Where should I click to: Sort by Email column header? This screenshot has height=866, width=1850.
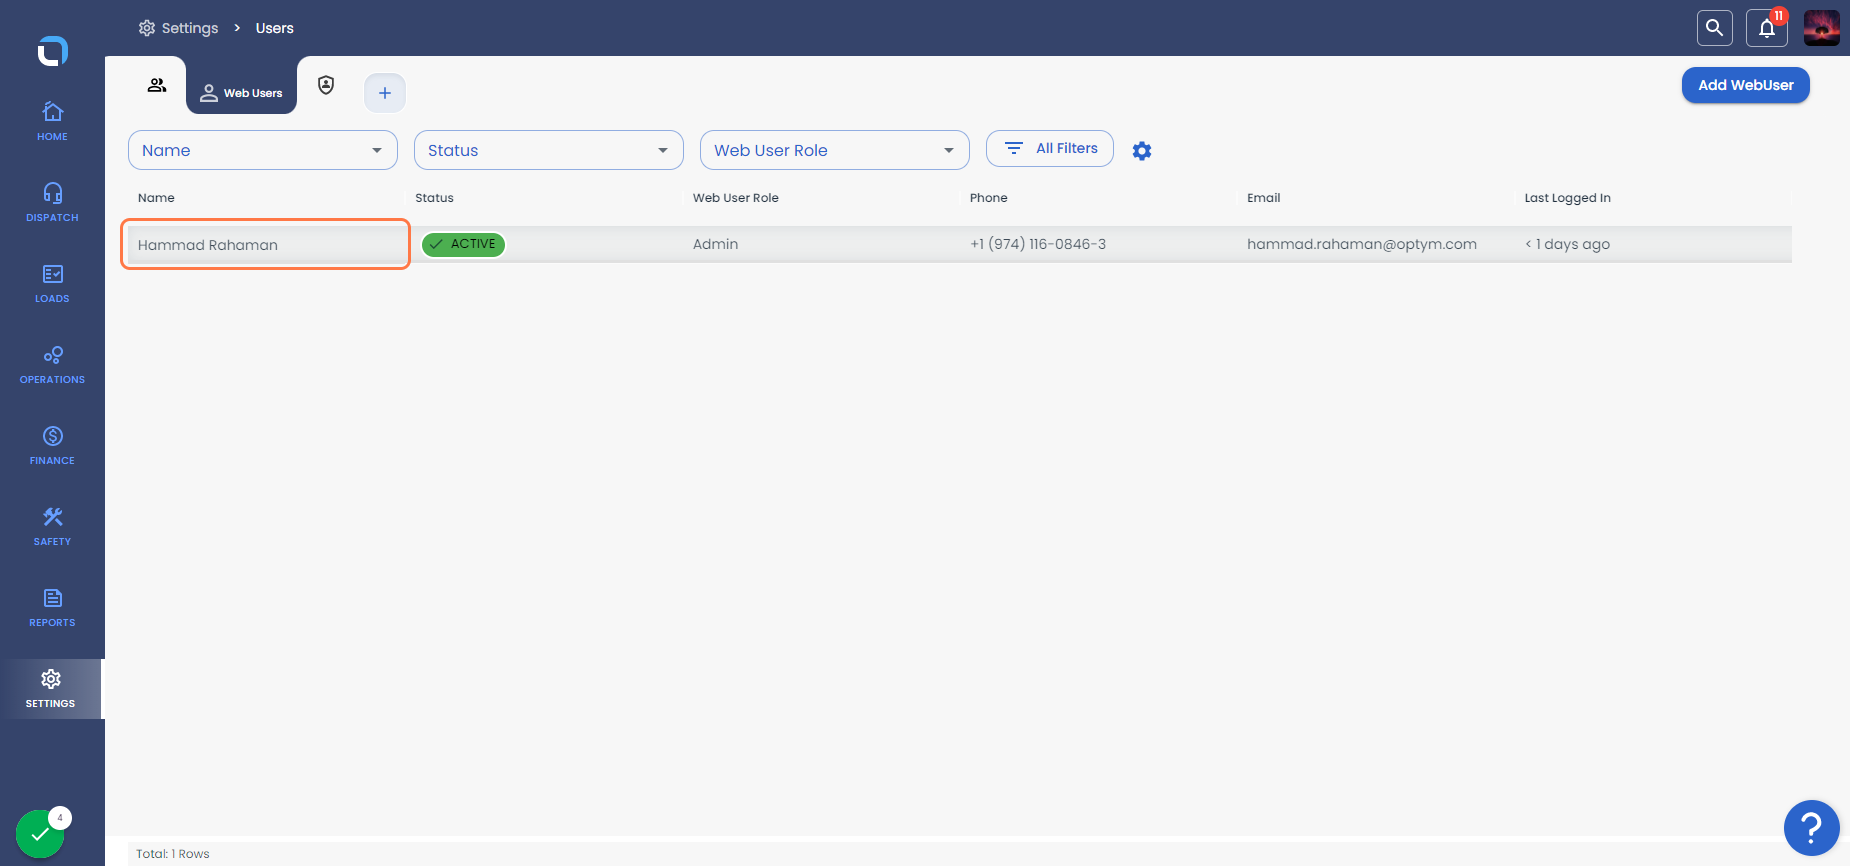[1264, 198]
